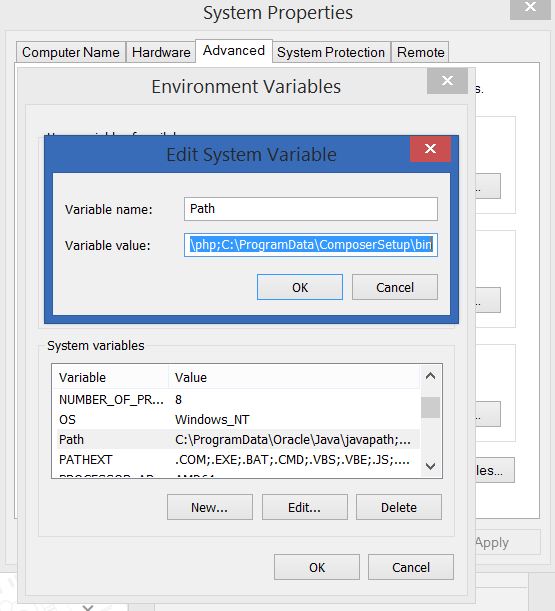Close the System Properties window
The height and width of the screenshot is (611, 555).
click(530, 8)
